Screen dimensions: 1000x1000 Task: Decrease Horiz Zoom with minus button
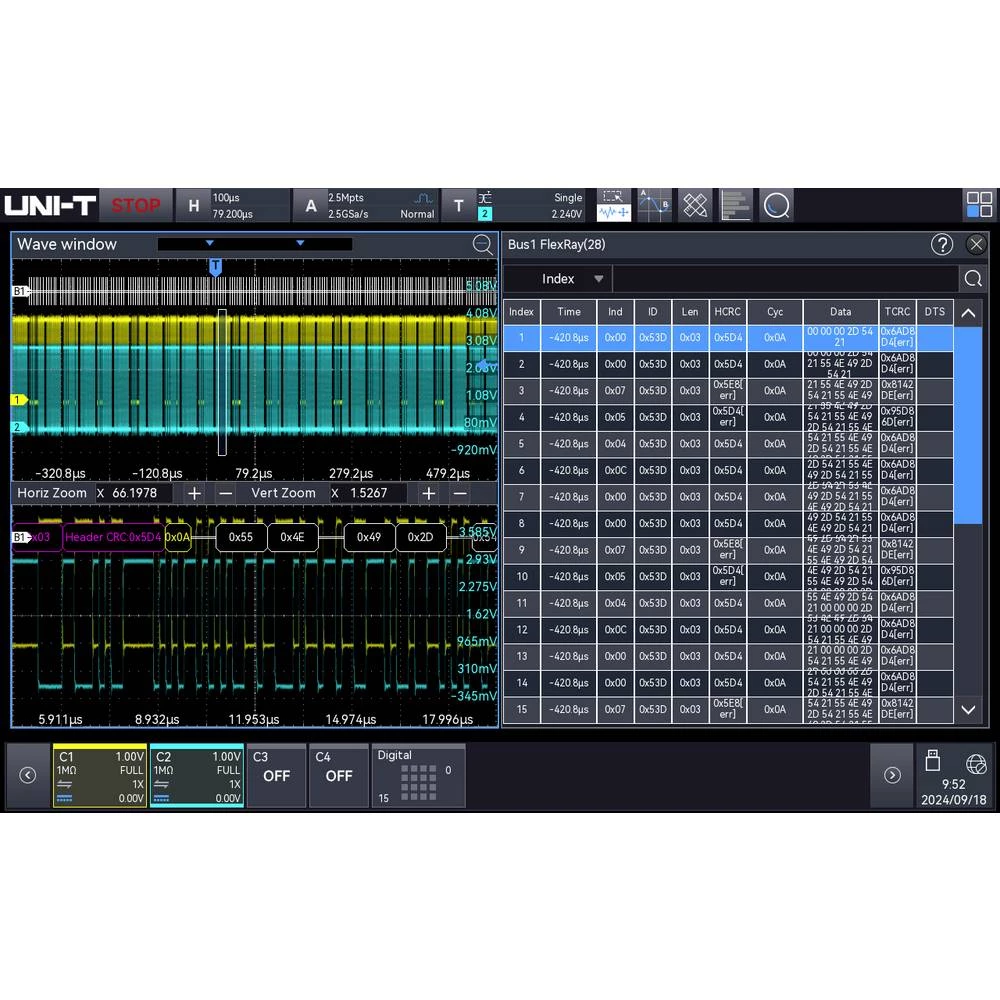pyautogui.click(x=225, y=493)
